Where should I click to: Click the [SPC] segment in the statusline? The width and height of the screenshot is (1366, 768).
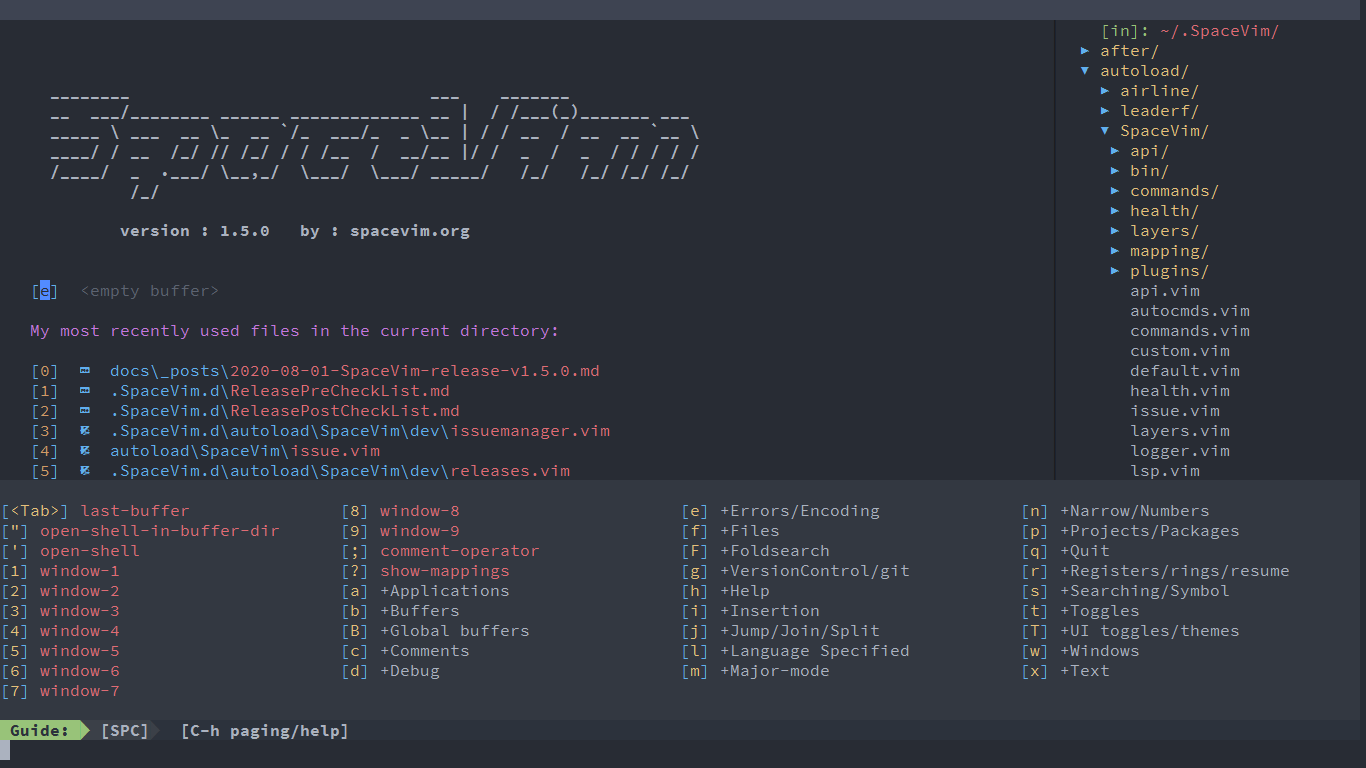[x=124, y=730]
